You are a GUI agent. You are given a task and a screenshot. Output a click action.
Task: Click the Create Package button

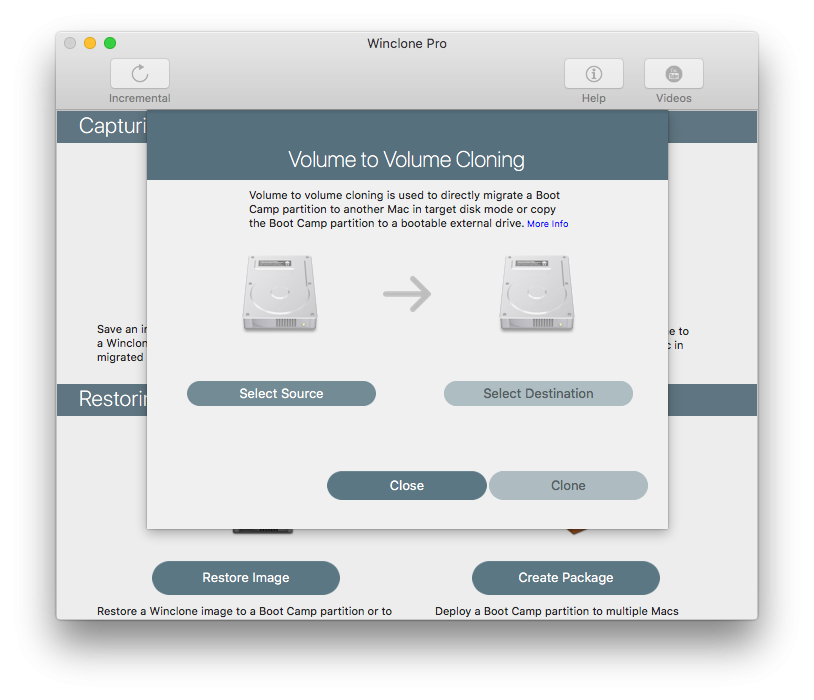(566, 577)
